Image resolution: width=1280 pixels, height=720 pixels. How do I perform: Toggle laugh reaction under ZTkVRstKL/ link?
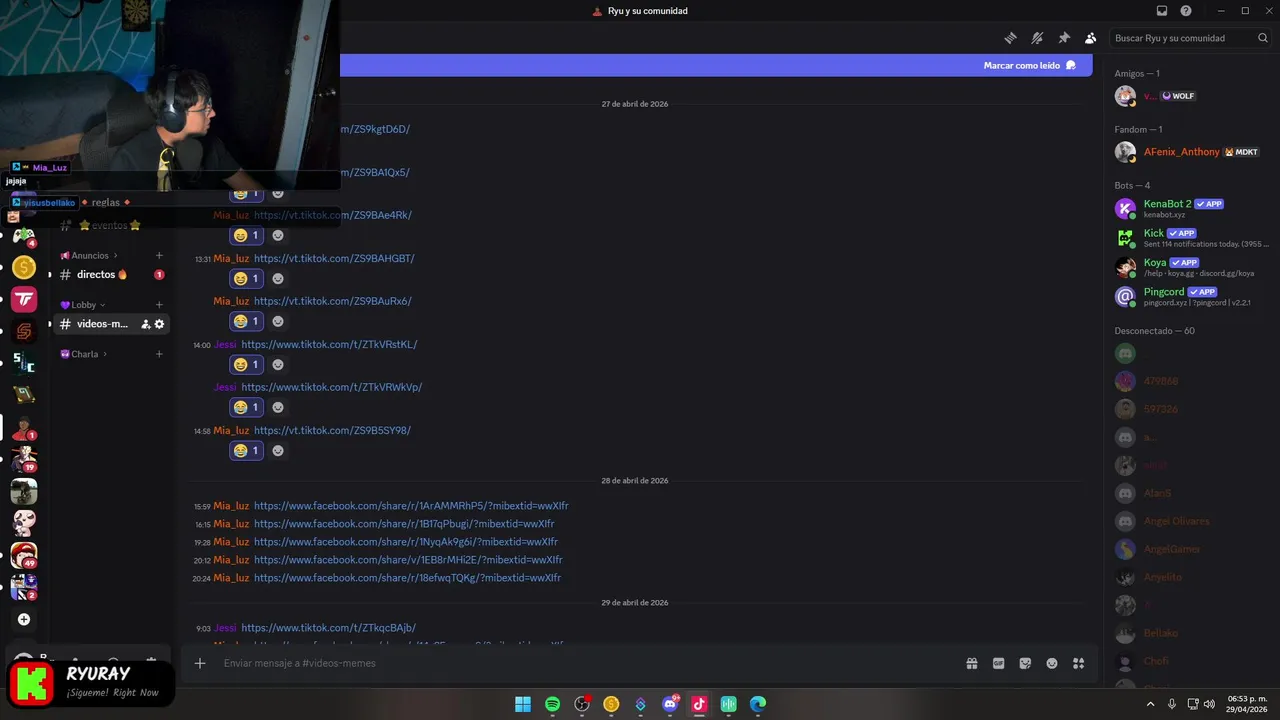coord(246,364)
